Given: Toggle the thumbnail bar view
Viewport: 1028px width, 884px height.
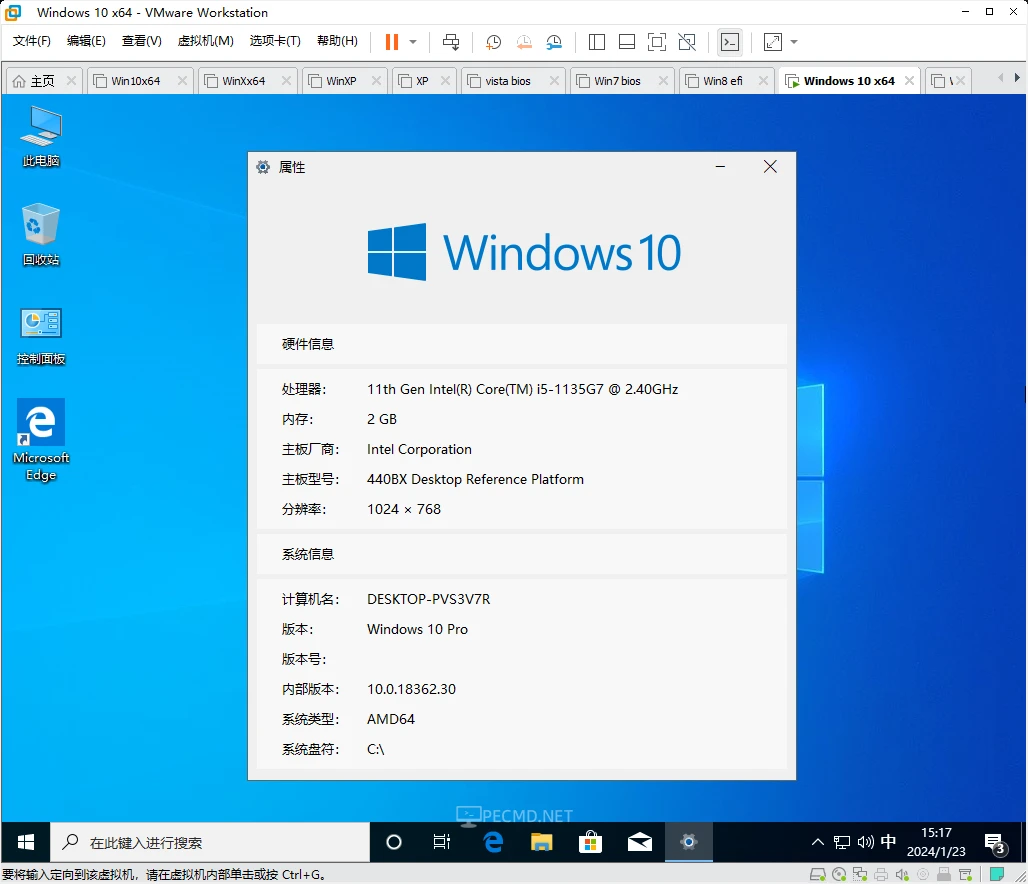Looking at the screenshot, I should [627, 42].
